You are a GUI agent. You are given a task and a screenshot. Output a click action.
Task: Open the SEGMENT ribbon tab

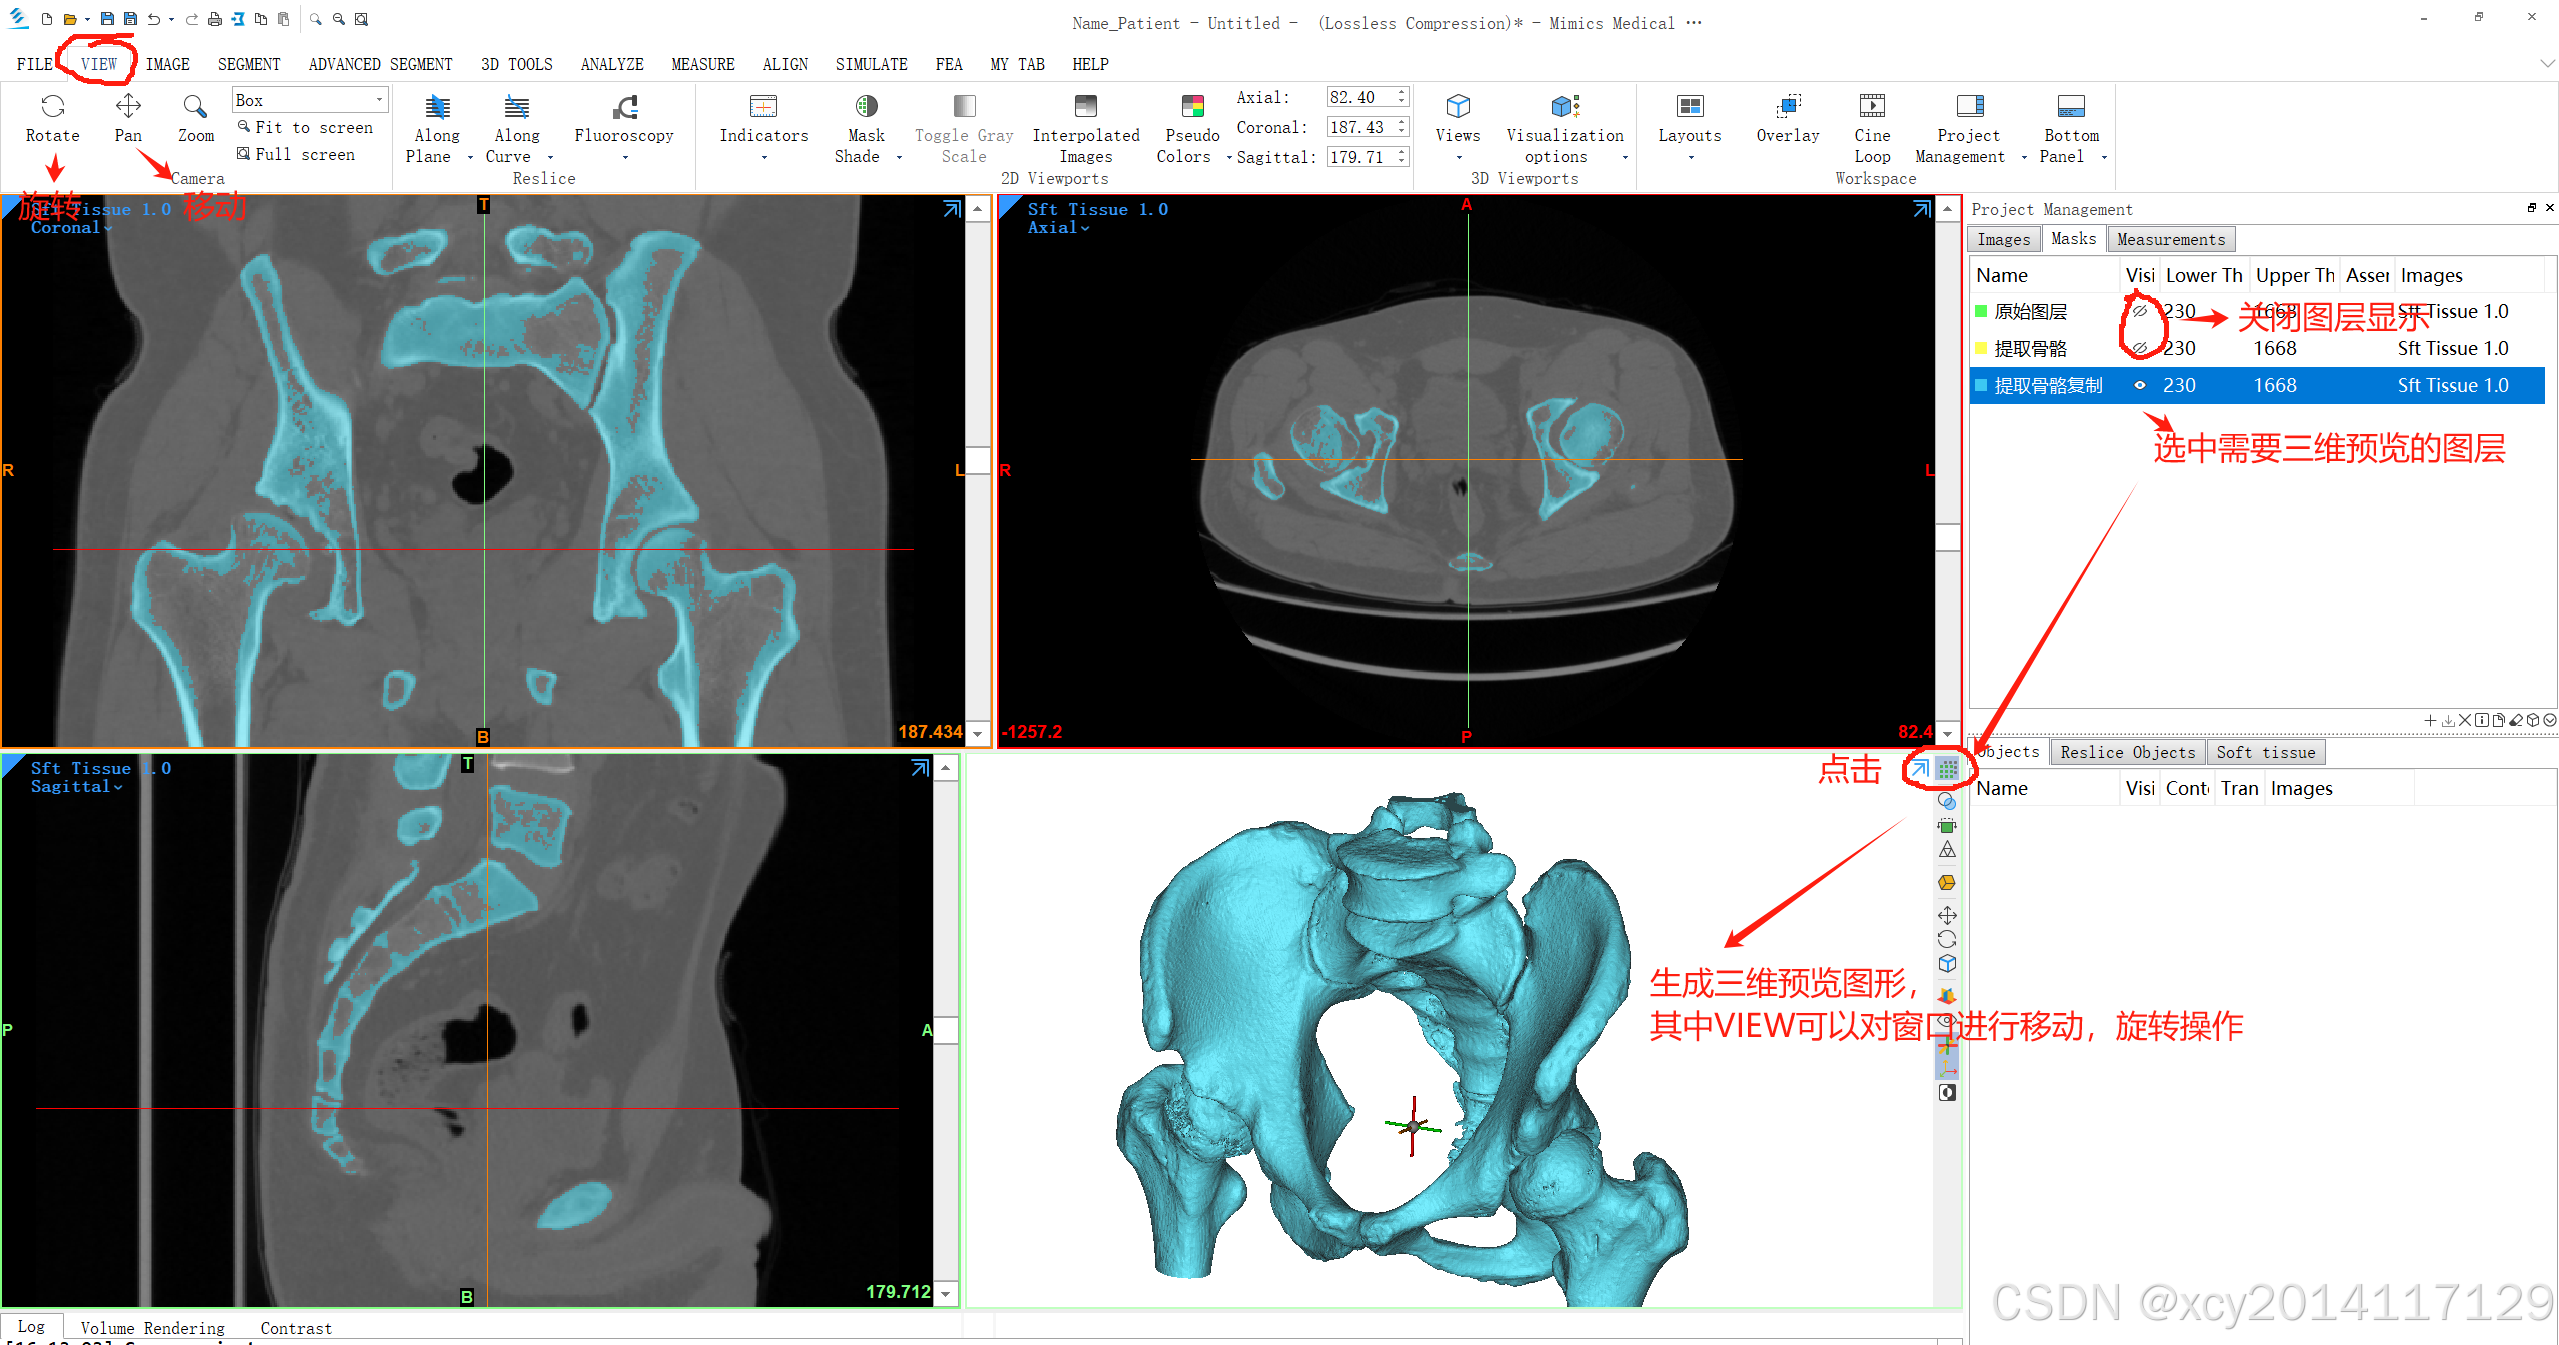249,64
